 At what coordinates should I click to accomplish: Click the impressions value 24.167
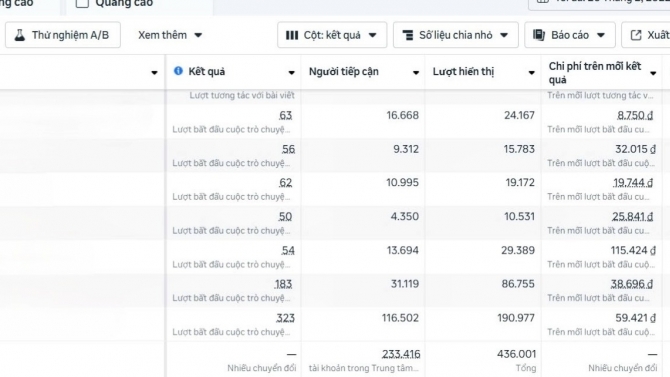[519, 115]
